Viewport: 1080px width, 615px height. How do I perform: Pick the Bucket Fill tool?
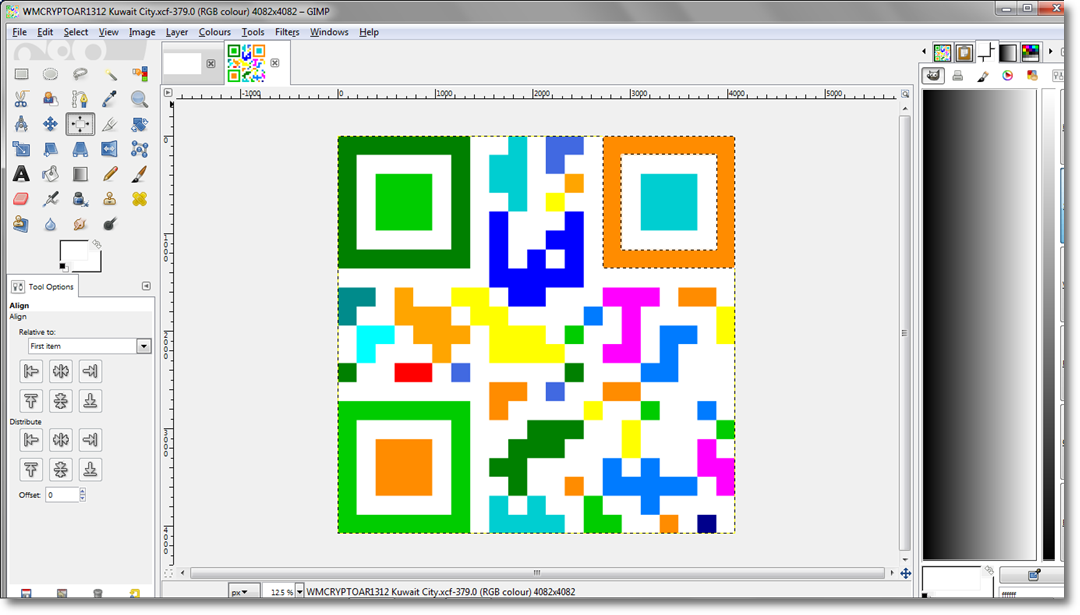pos(50,174)
